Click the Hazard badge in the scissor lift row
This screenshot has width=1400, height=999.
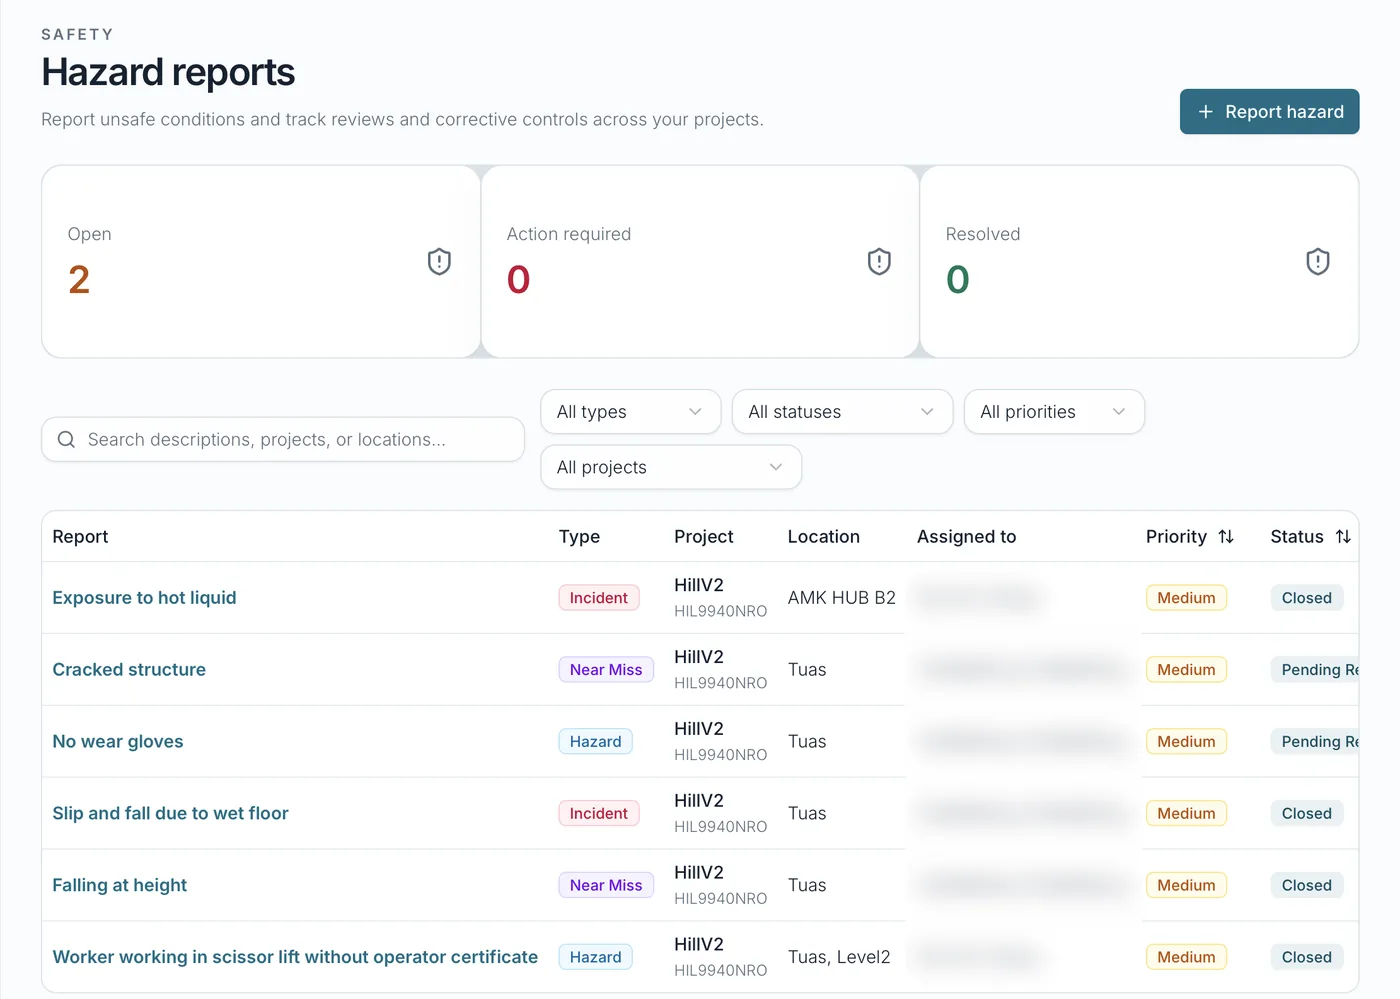[x=596, y=958]
